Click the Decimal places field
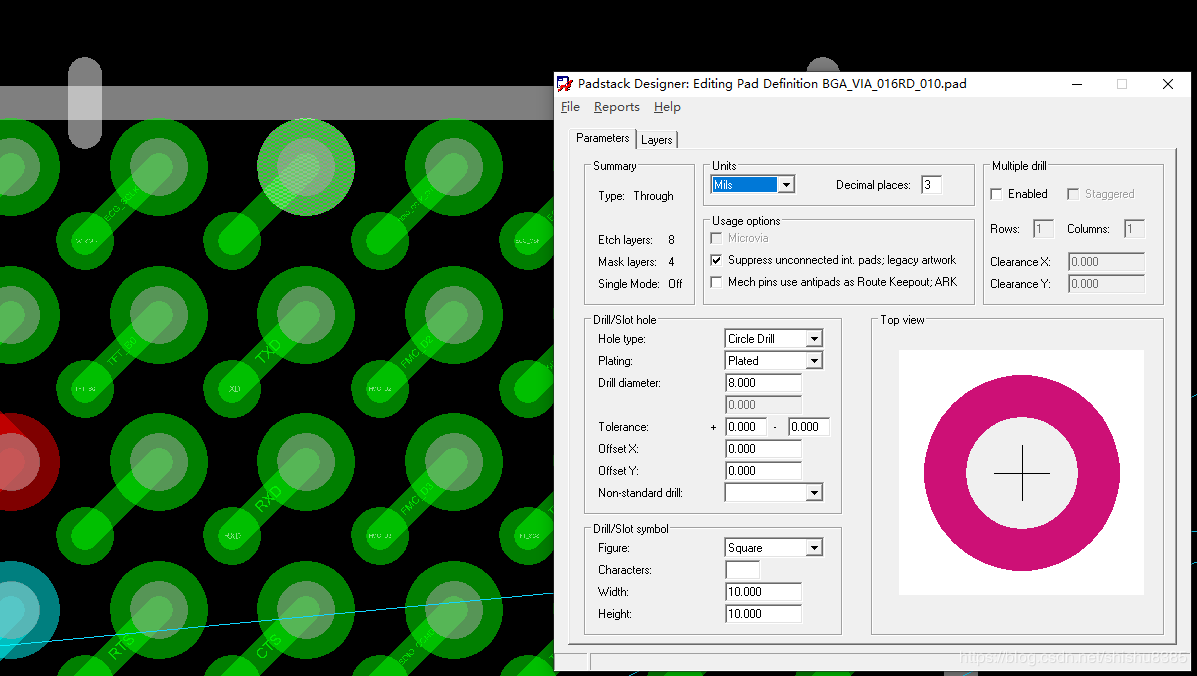 pyautogui.click(x=930, y=185)
